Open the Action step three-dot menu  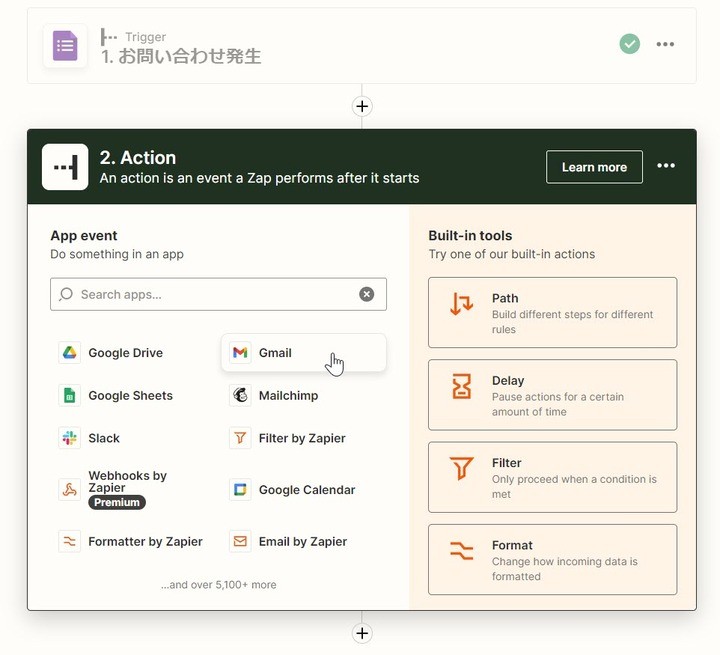[665, 166]
